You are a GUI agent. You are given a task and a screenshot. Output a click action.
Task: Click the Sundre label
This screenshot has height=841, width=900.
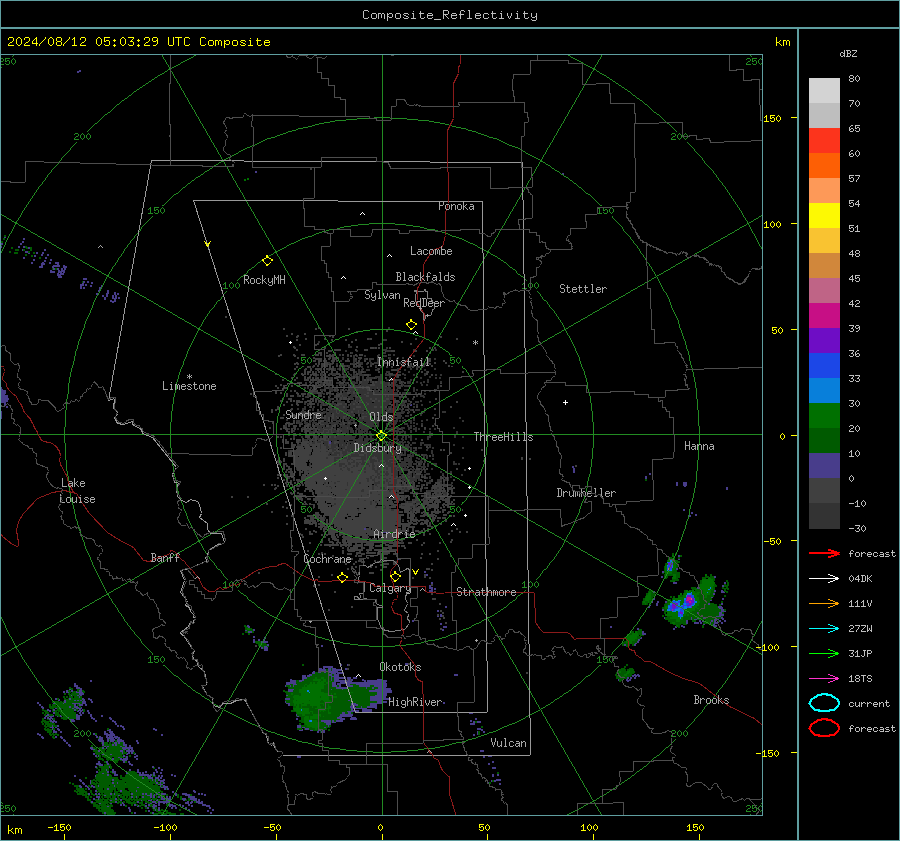(303, 415)
